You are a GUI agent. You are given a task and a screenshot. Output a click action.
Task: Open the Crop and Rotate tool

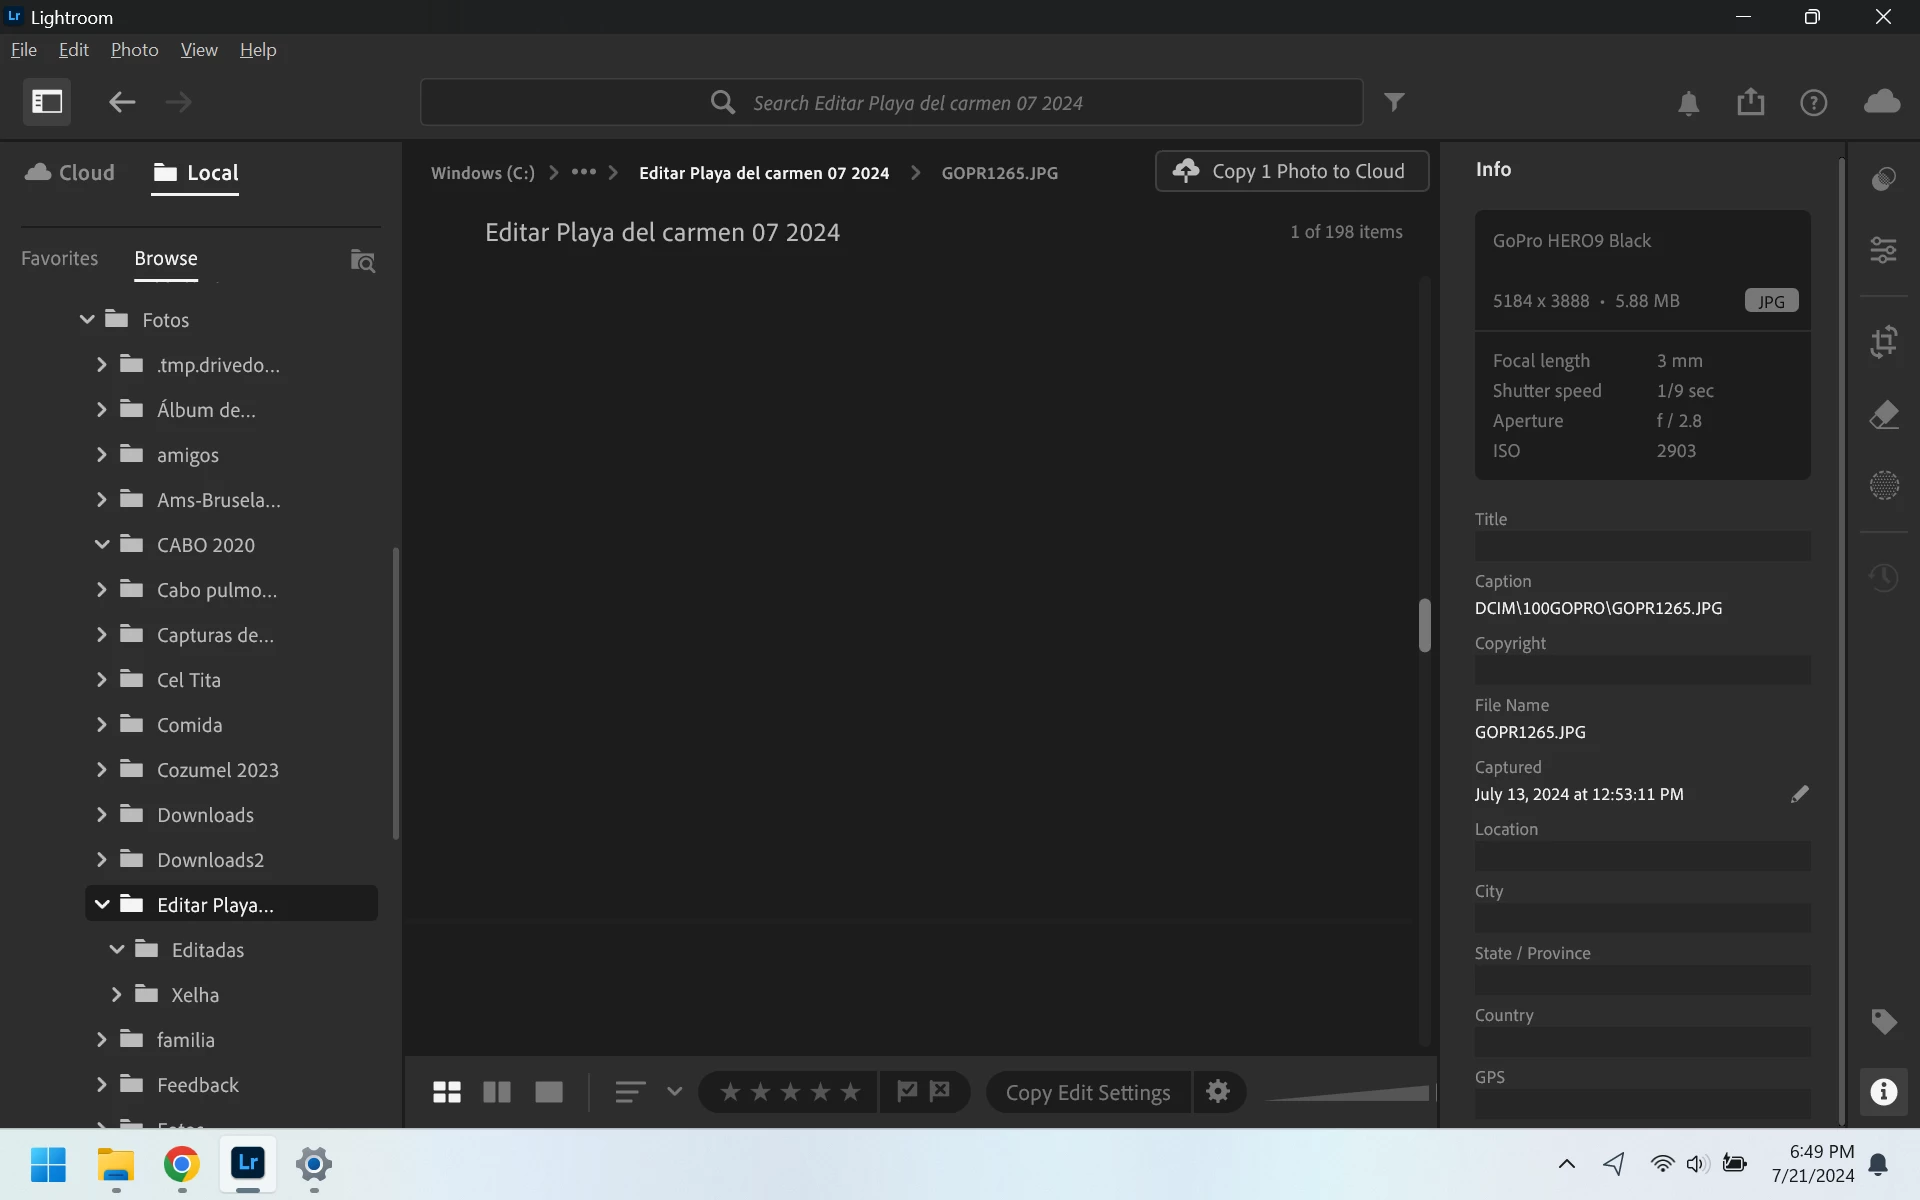(1884, 342)
